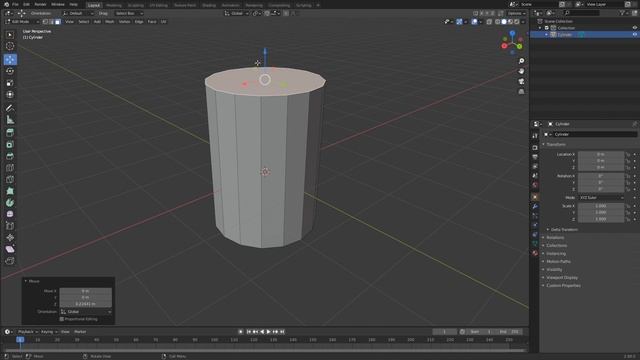The image size is (640, 360).
Task: Select the Select Box tool in toolbar
Action: click(10, 35)
